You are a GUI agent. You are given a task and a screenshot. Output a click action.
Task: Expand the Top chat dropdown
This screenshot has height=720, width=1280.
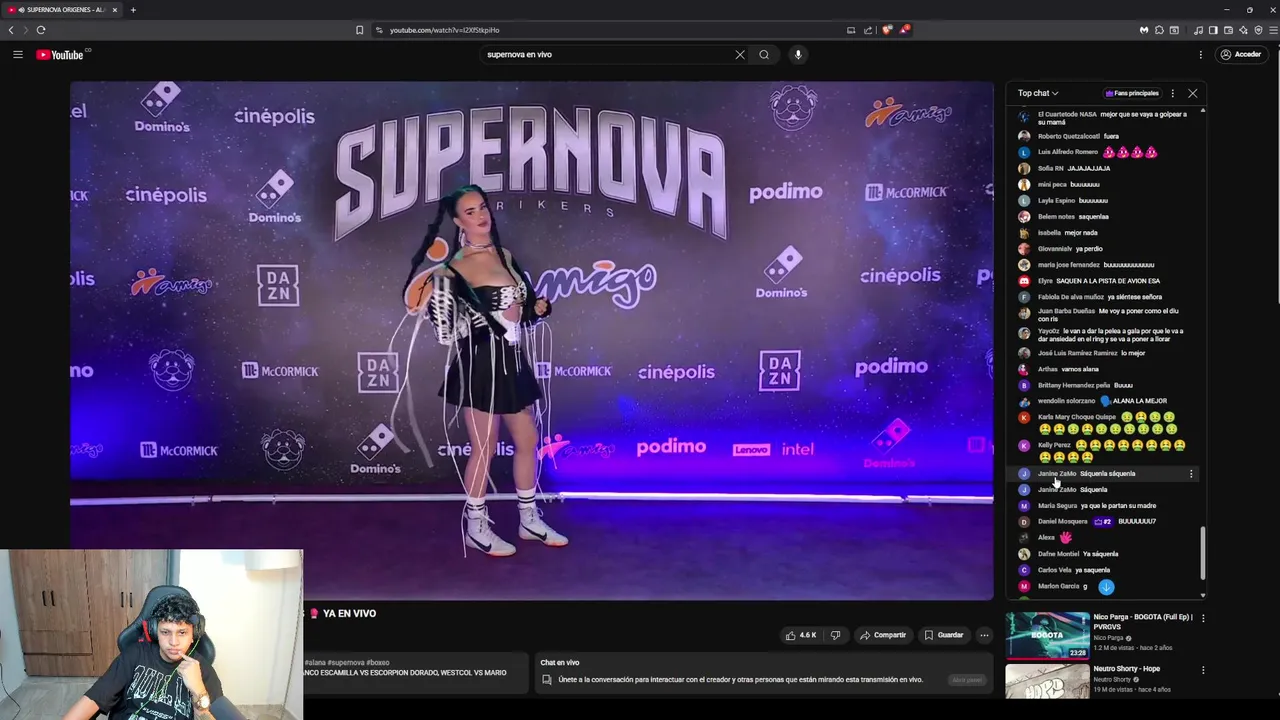1038,93
